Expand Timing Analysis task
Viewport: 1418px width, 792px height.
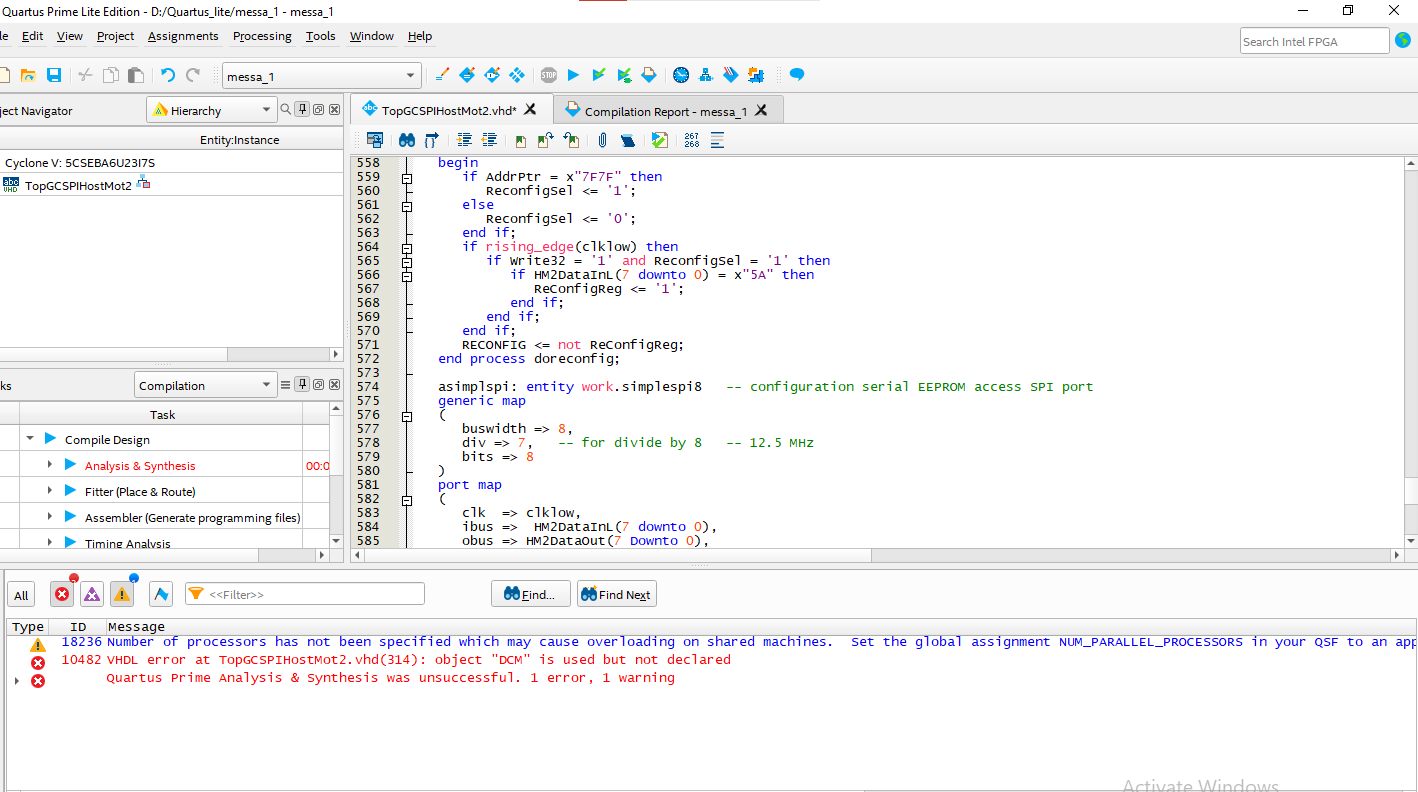pos(50,543)
